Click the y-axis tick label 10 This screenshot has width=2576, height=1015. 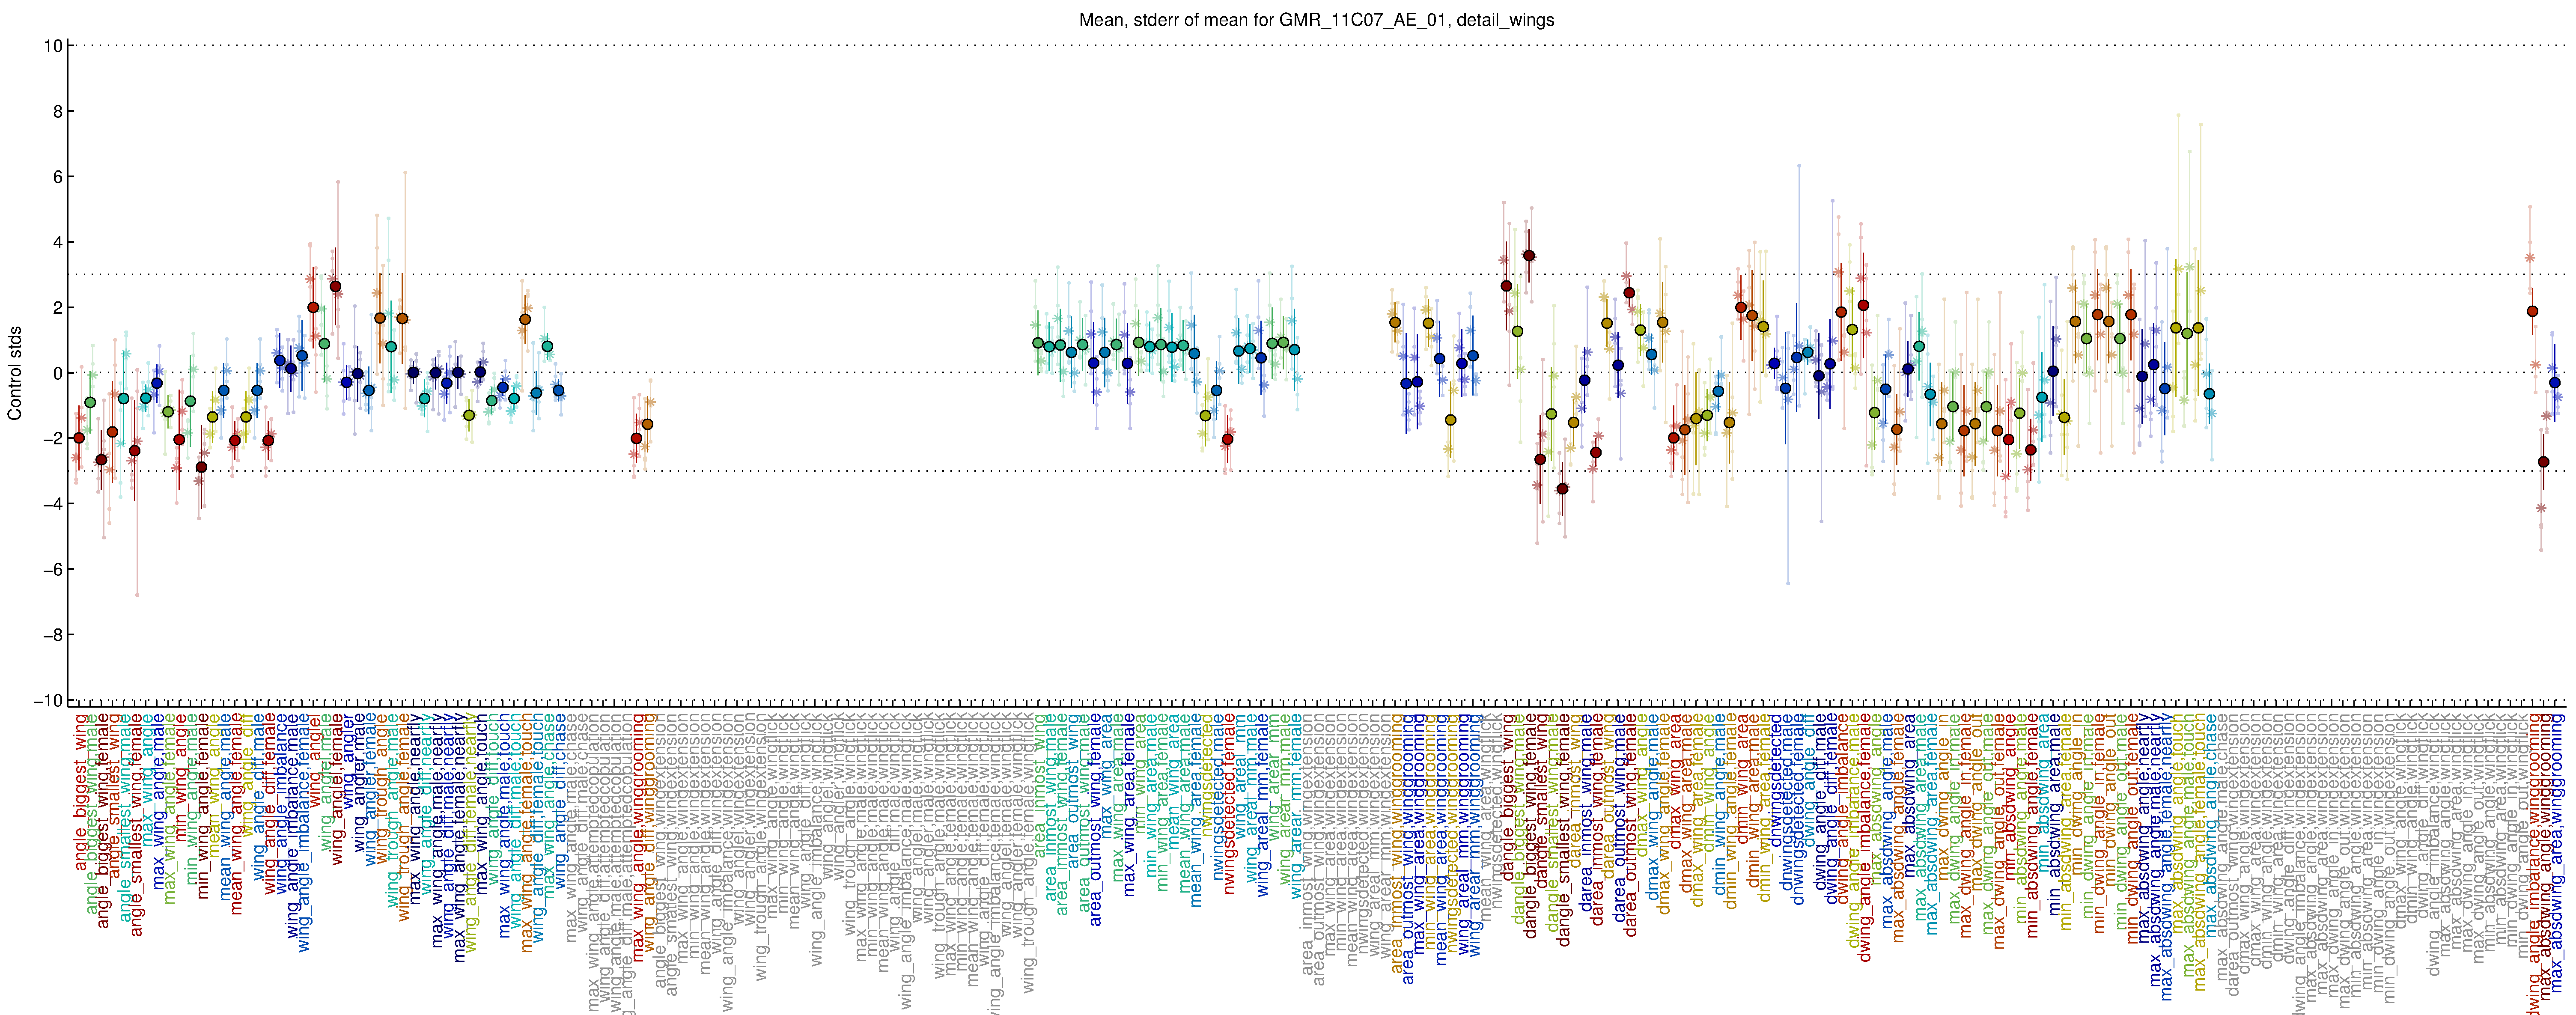tap(54, 46)
